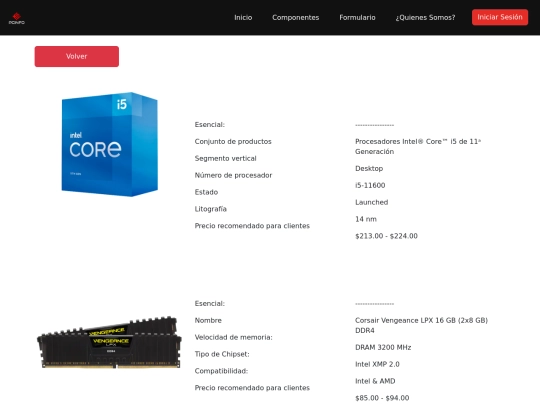Click the 'Velocidad de memoria:' label

[x=233, y=337]
